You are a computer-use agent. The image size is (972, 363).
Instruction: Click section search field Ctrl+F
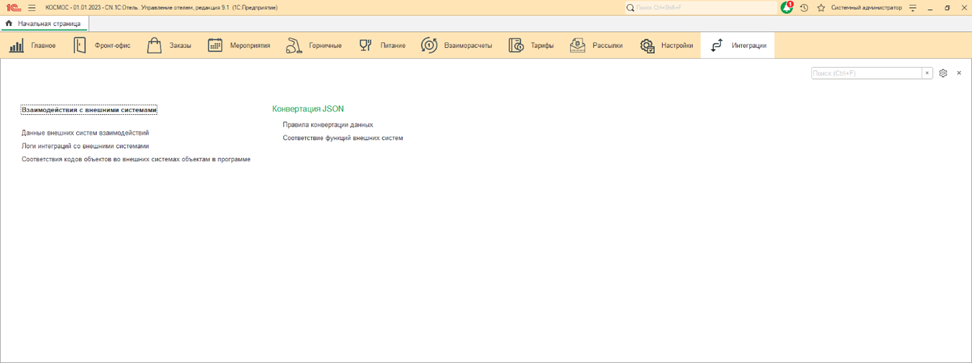(x=866, y=73)
